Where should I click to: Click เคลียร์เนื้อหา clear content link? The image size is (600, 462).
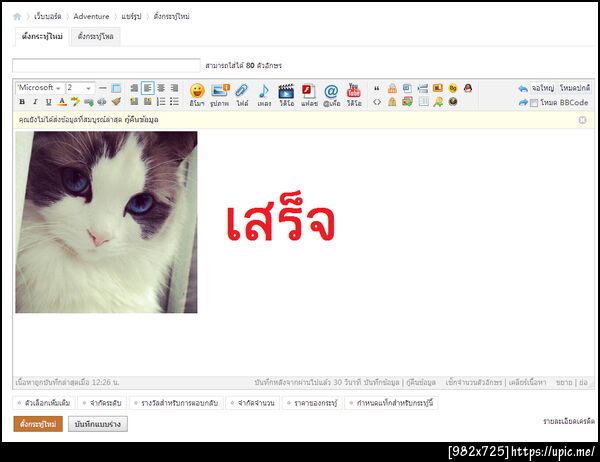(x=527, y=382)
